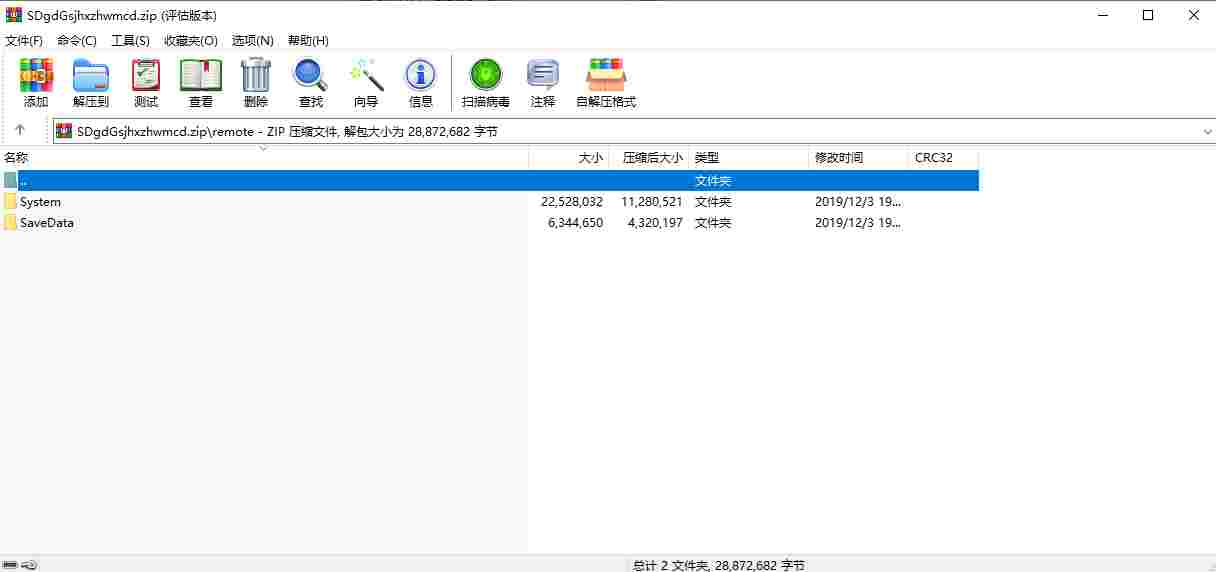Click SaveData row modified date 2019/12/3
The height and width of the screenshot is (572, 1216).
pyautogui.click(x=858, y=223)
